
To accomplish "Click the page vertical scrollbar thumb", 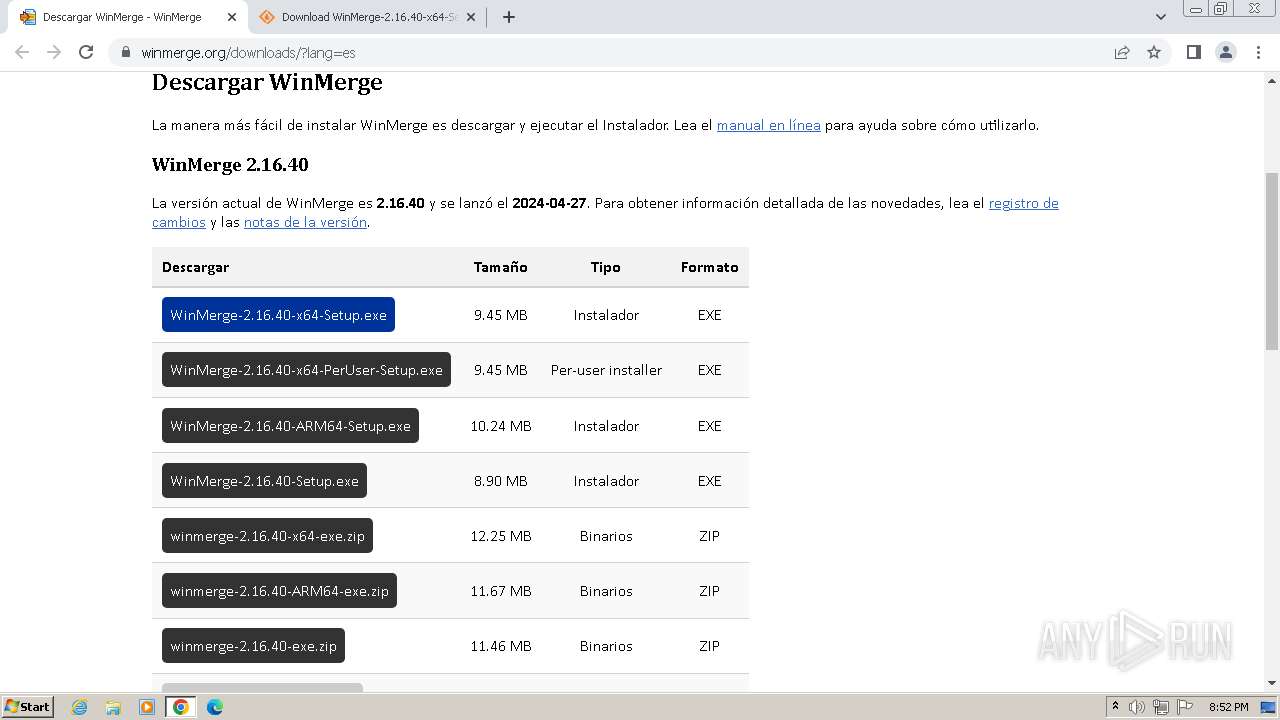I will (x=1272, y=260).
